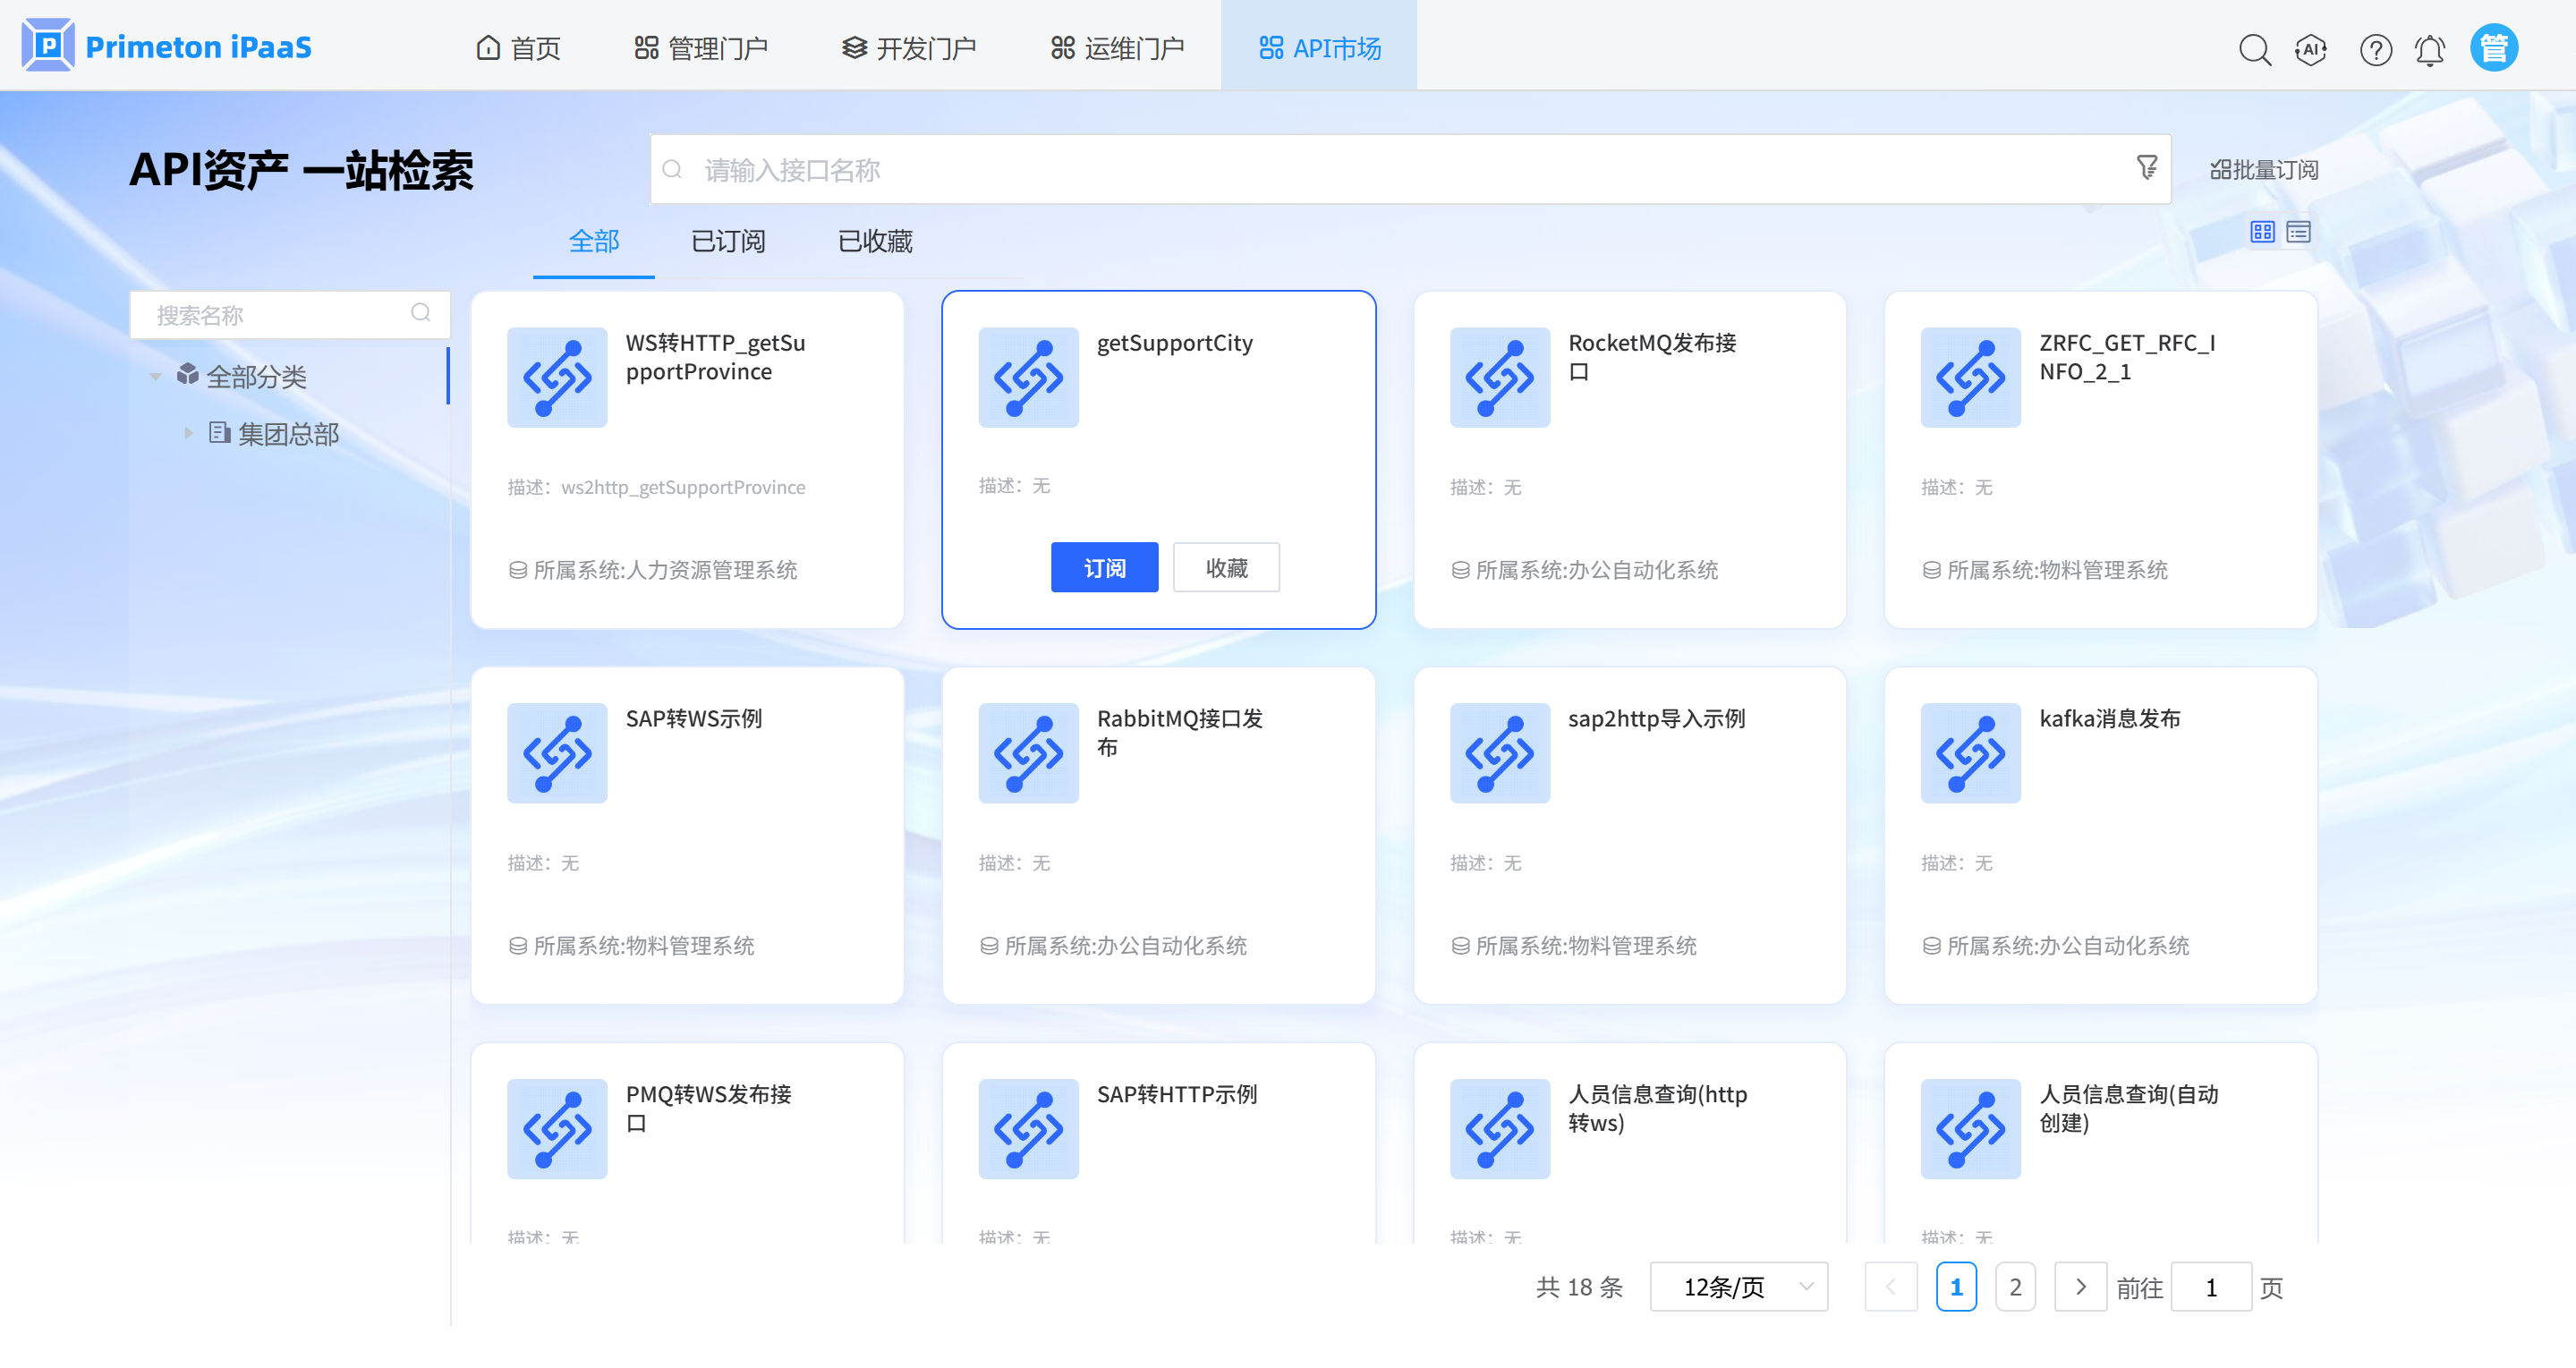The image size is (2576, 1368).
Task: Switch to list view layout
Action: (x=2298, y=232)
